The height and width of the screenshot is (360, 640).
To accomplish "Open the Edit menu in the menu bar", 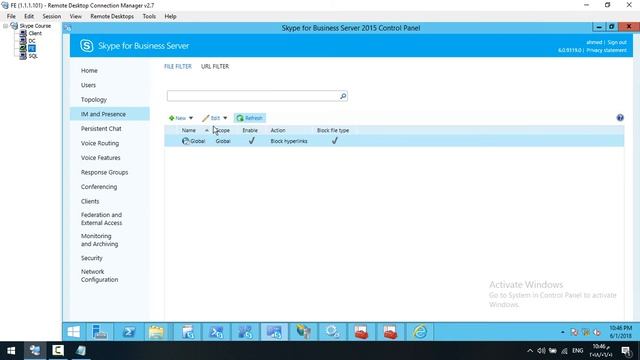I will point(29,16).
